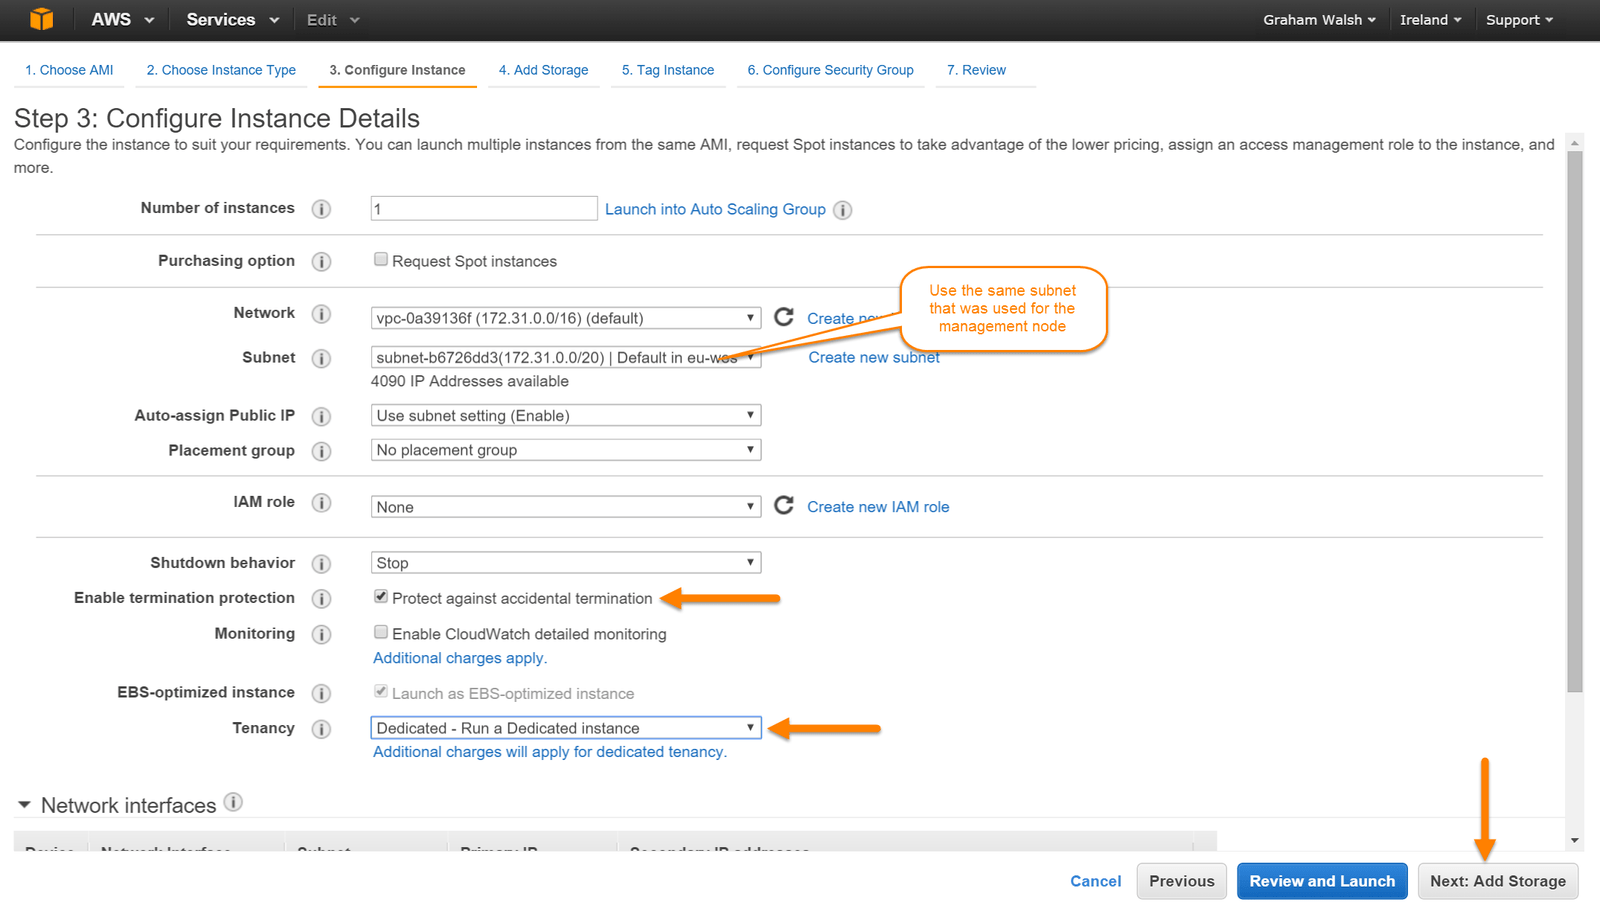Click Review and Launch button
Image resolution: width=1600 pixels, height=915 pixels.
[x=1322, y=881]
